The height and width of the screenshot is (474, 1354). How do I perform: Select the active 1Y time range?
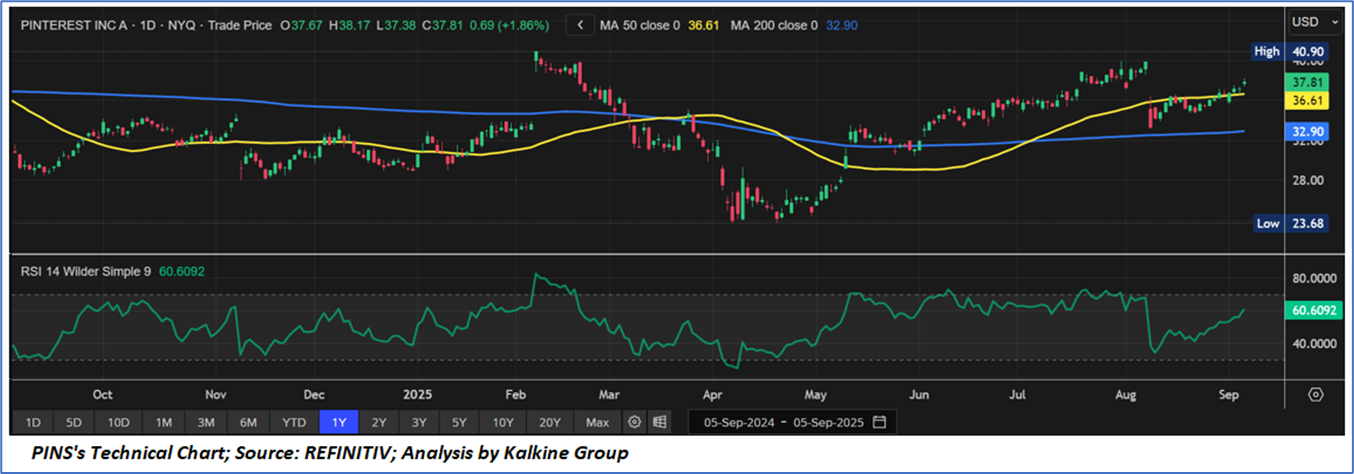(x=338, y=422)
